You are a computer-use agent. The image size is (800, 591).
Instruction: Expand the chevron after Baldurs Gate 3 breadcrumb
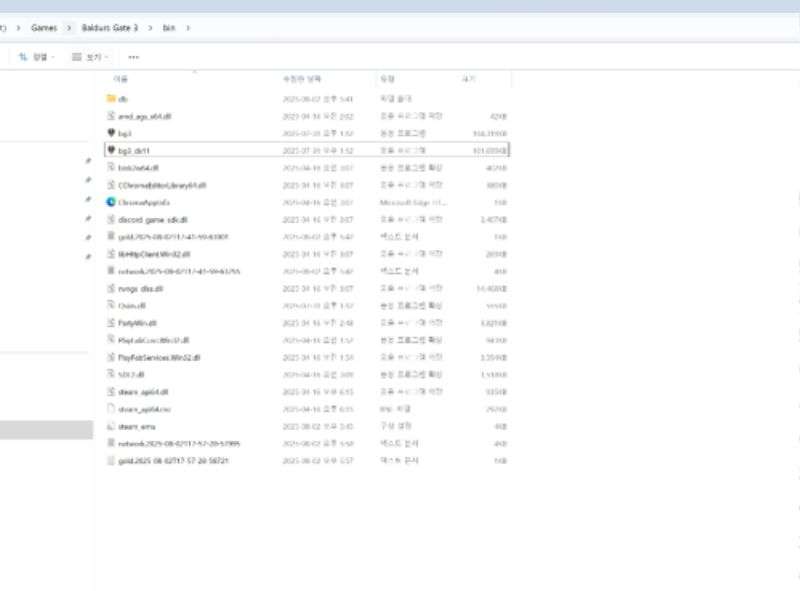pos(150,28)
